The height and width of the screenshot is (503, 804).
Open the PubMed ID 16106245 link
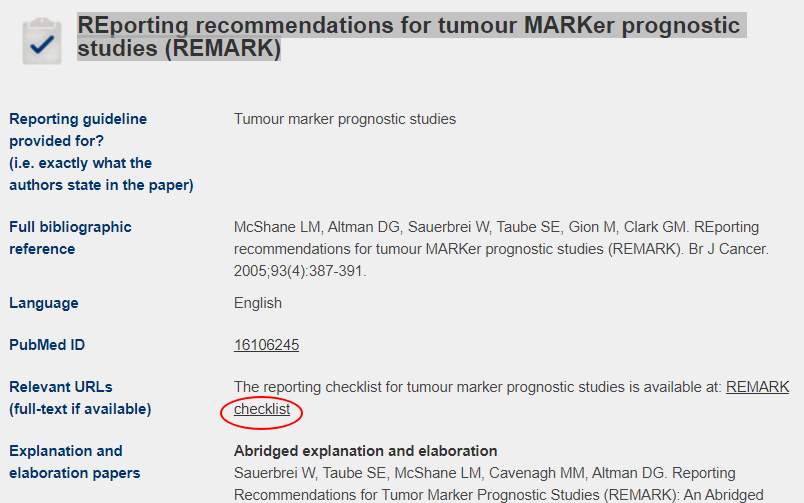click(266, 345)
